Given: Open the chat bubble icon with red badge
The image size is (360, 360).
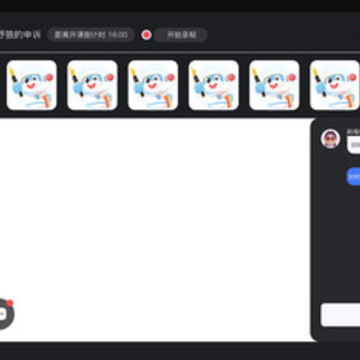Looking at the screenshot, I should pos(3,314).
